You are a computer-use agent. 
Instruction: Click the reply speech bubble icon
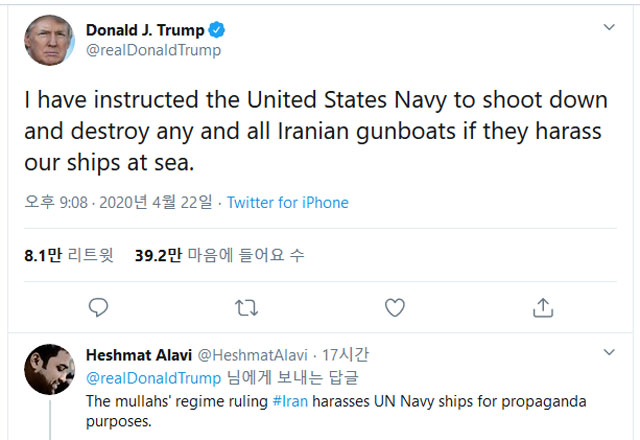[x=98, y=306]
